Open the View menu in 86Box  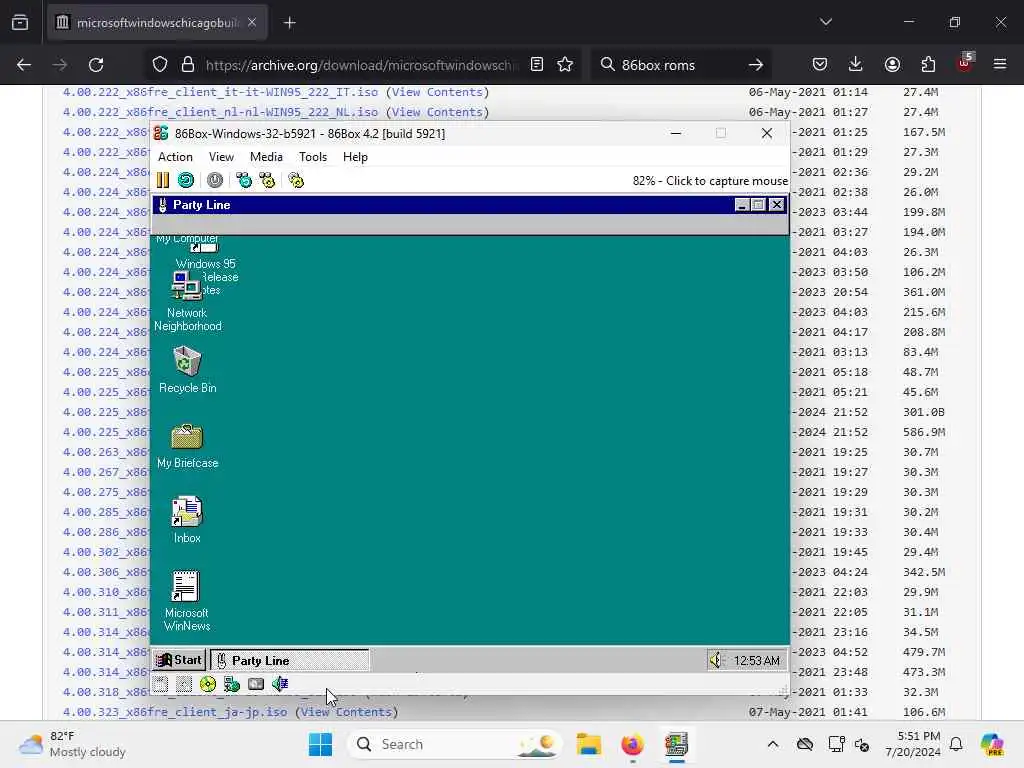[x=221, y=157]
